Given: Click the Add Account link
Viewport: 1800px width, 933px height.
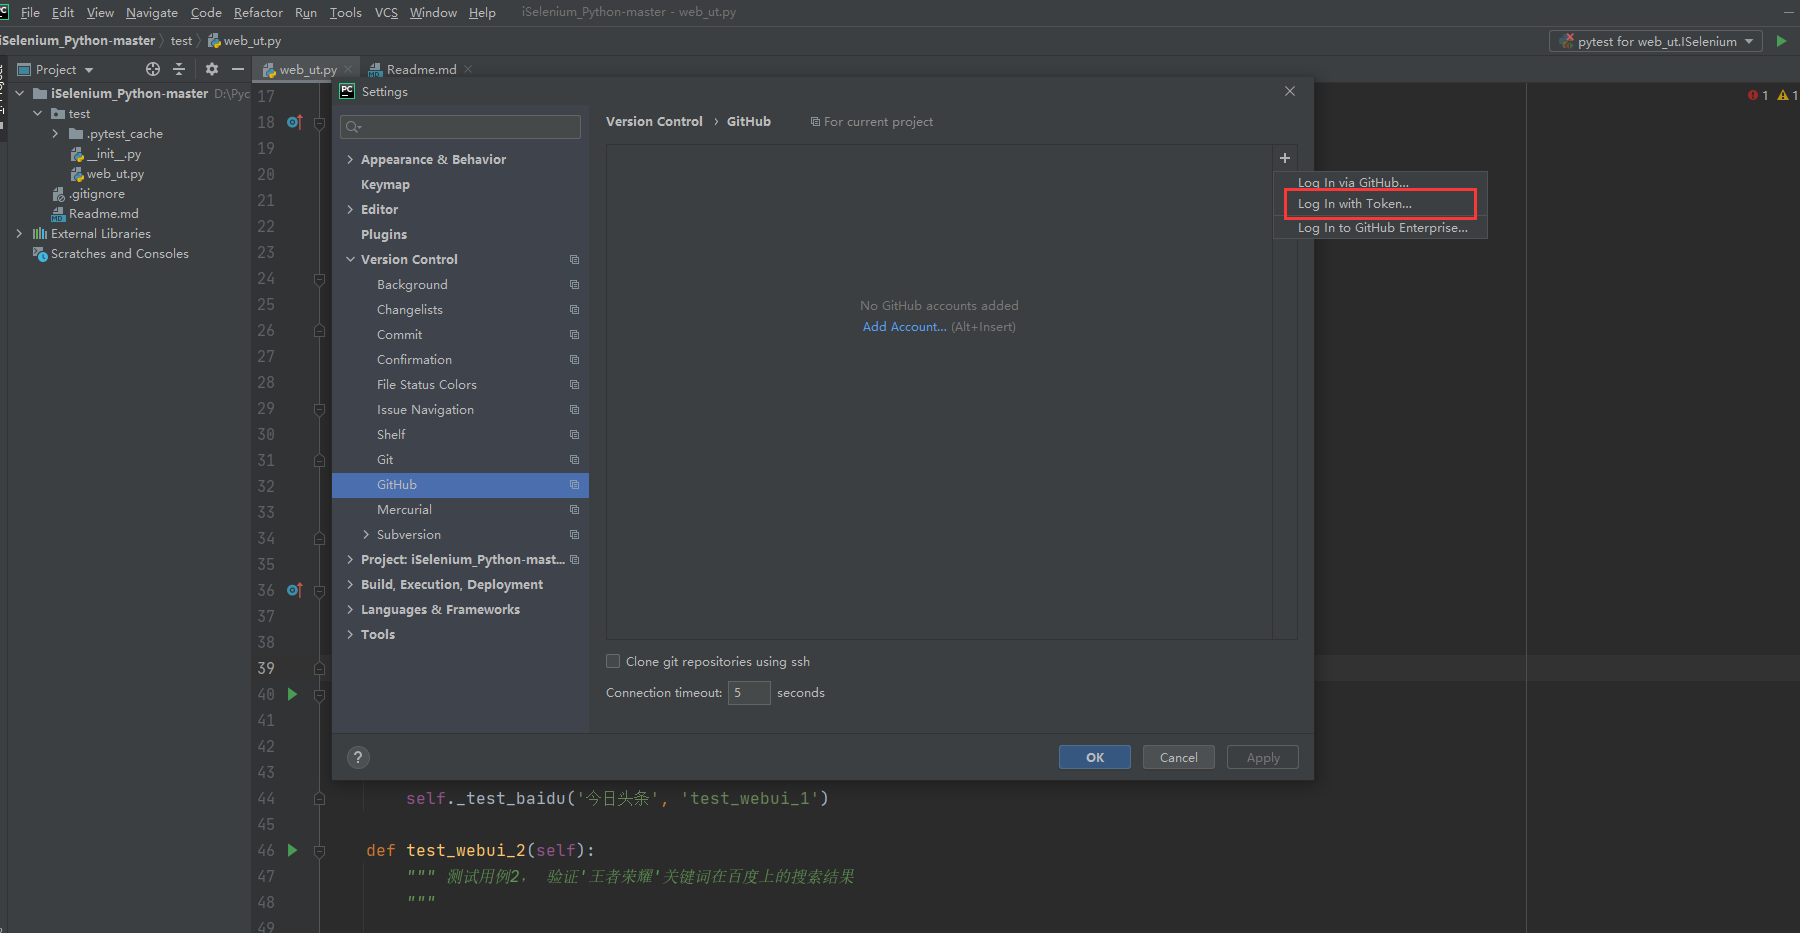Looking at the screenshot, I should (904, 327).
